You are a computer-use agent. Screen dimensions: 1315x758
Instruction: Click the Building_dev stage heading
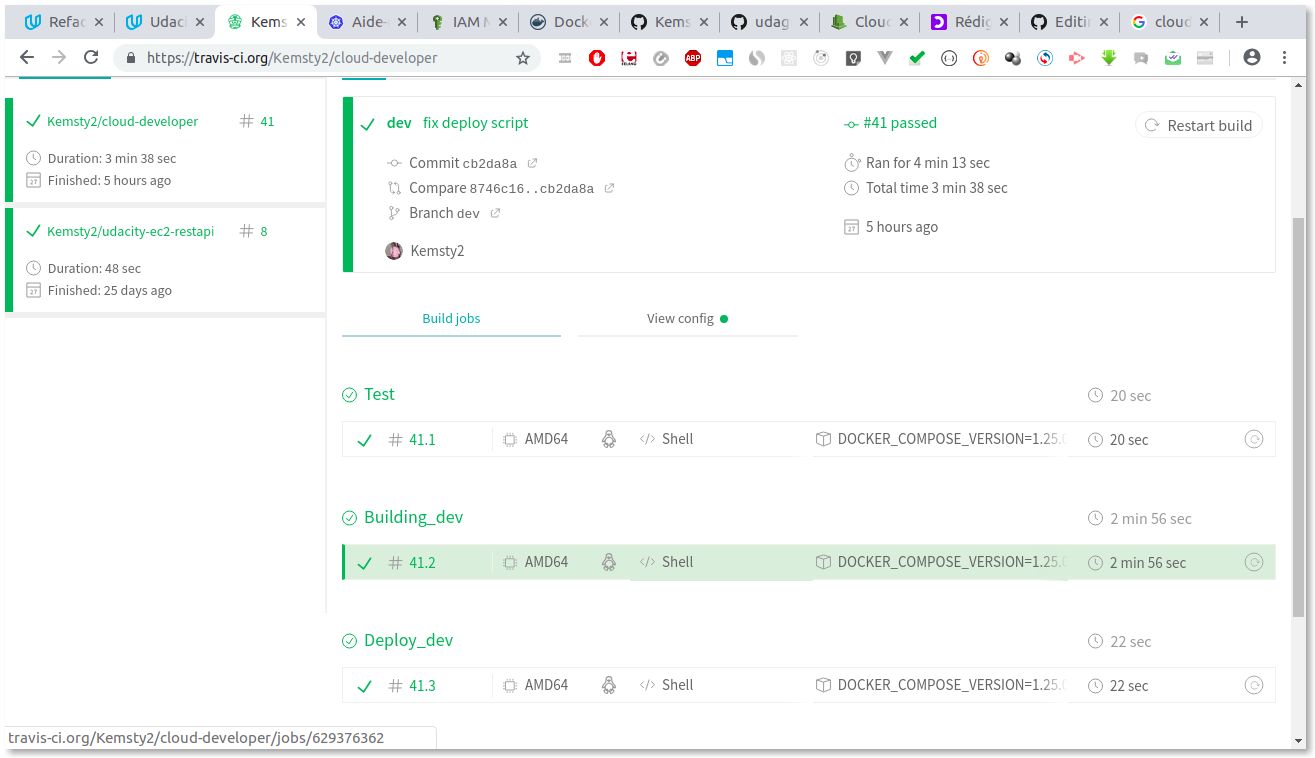point(413,517)
